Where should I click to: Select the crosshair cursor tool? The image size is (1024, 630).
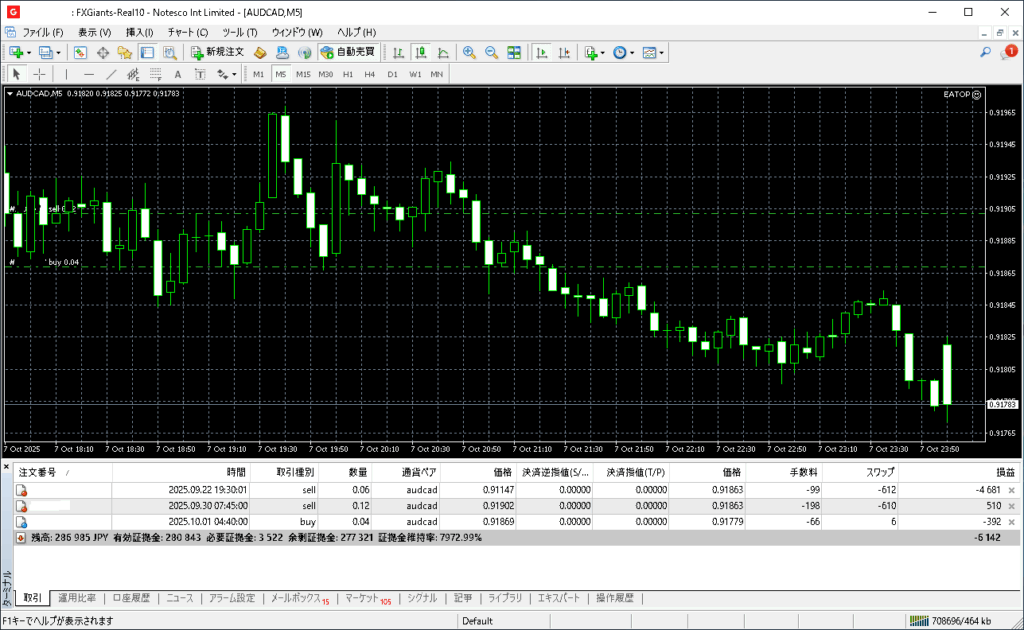coord(40,74)
